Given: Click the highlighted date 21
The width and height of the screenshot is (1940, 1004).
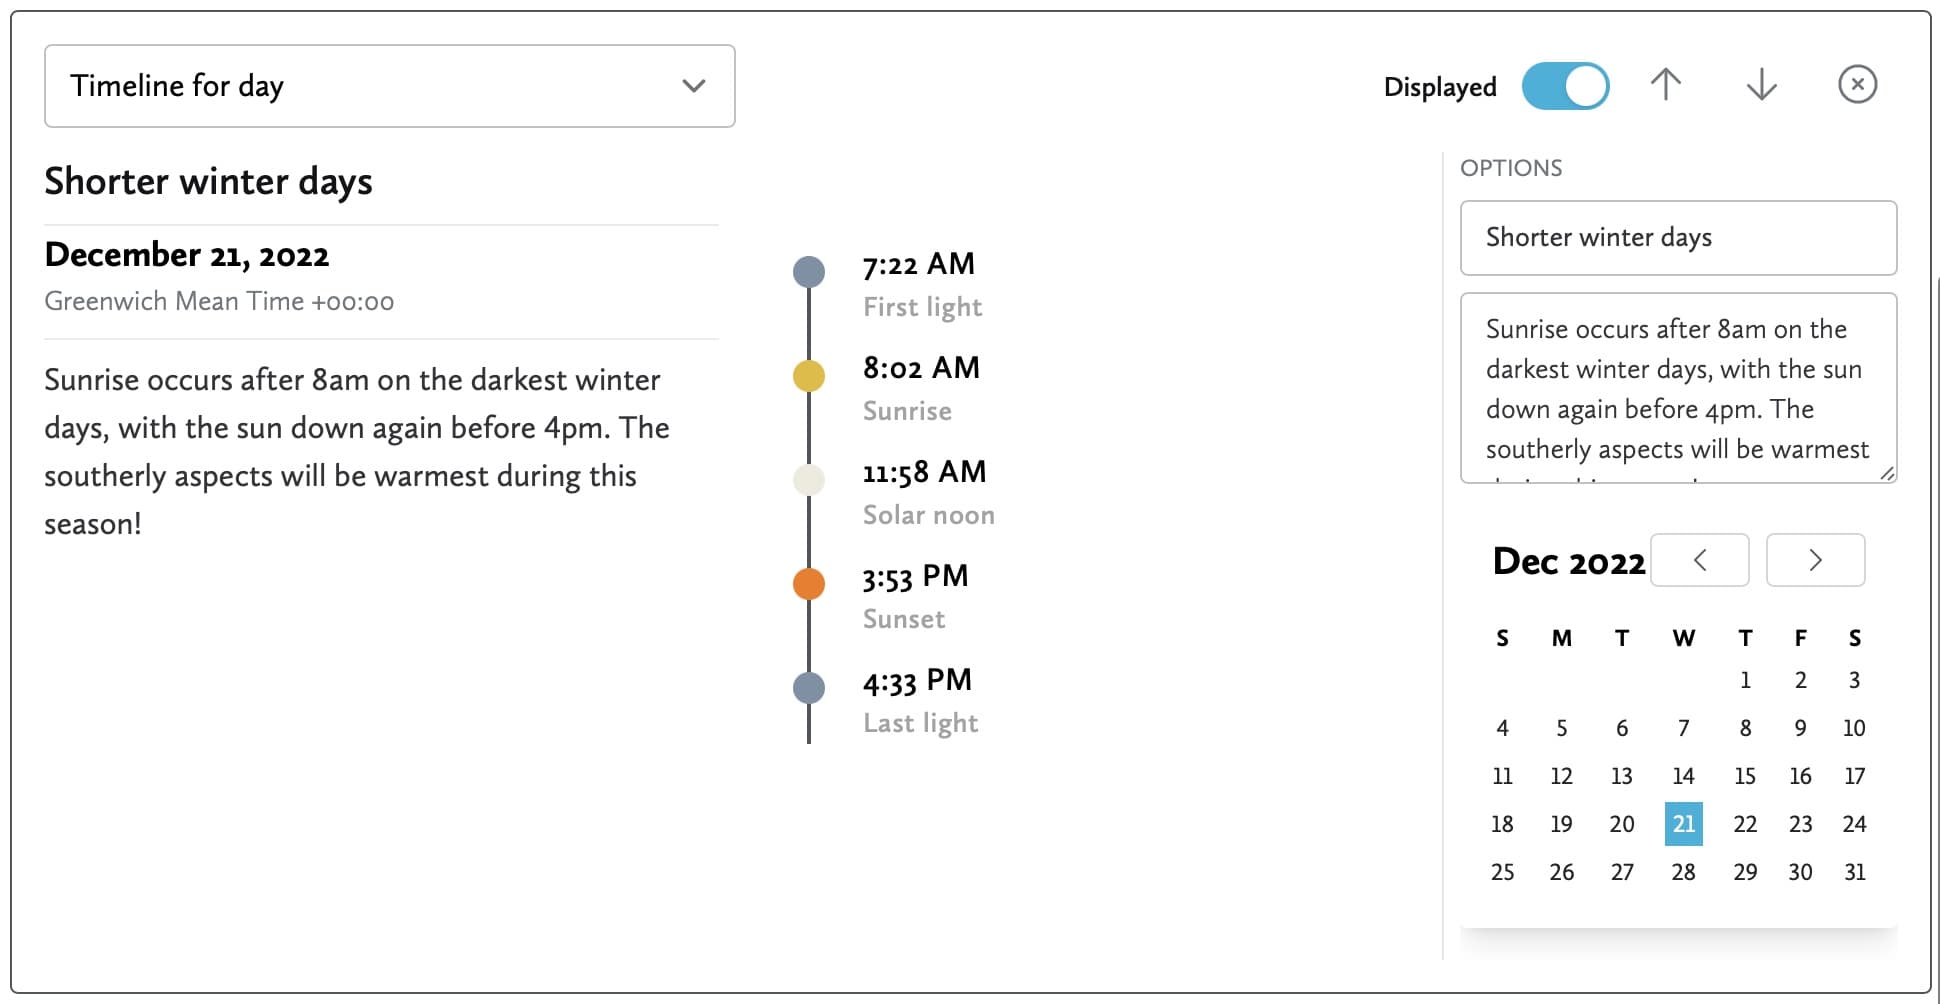Looking at the screenshot, I should point(1683,824).
